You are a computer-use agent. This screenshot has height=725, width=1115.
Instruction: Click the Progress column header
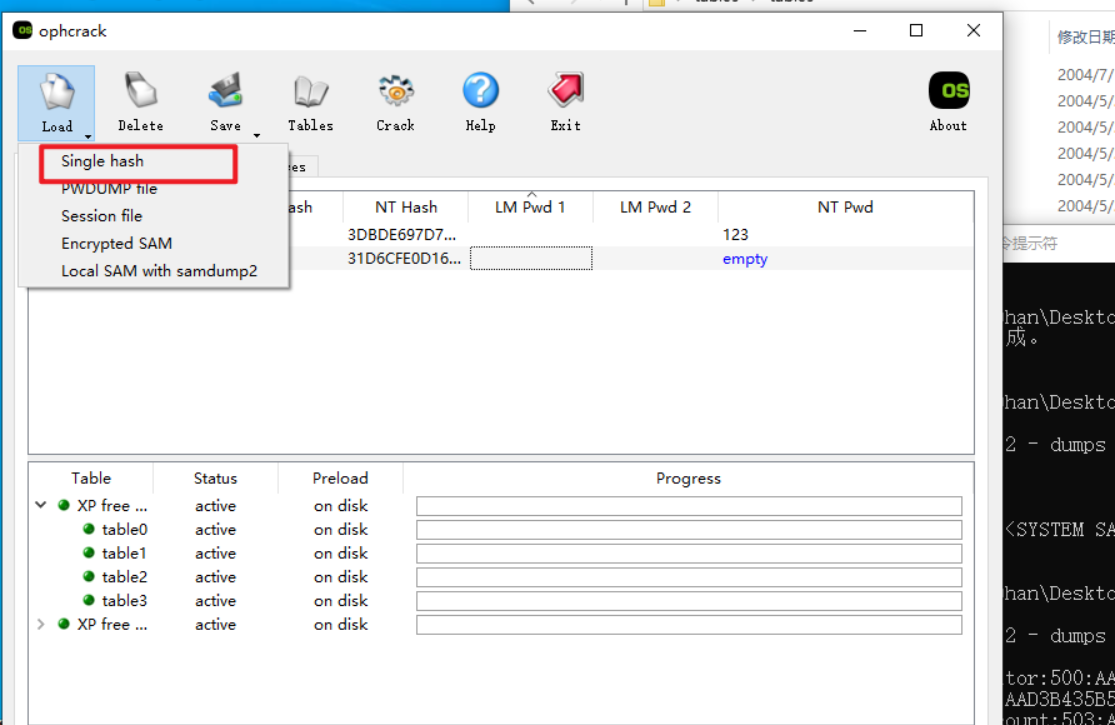688,478
